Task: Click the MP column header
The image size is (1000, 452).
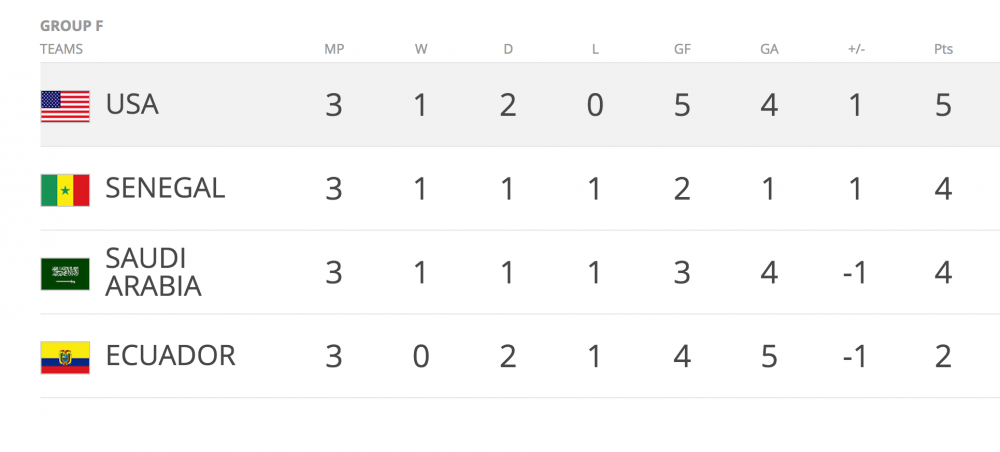Action: (334, 48)
